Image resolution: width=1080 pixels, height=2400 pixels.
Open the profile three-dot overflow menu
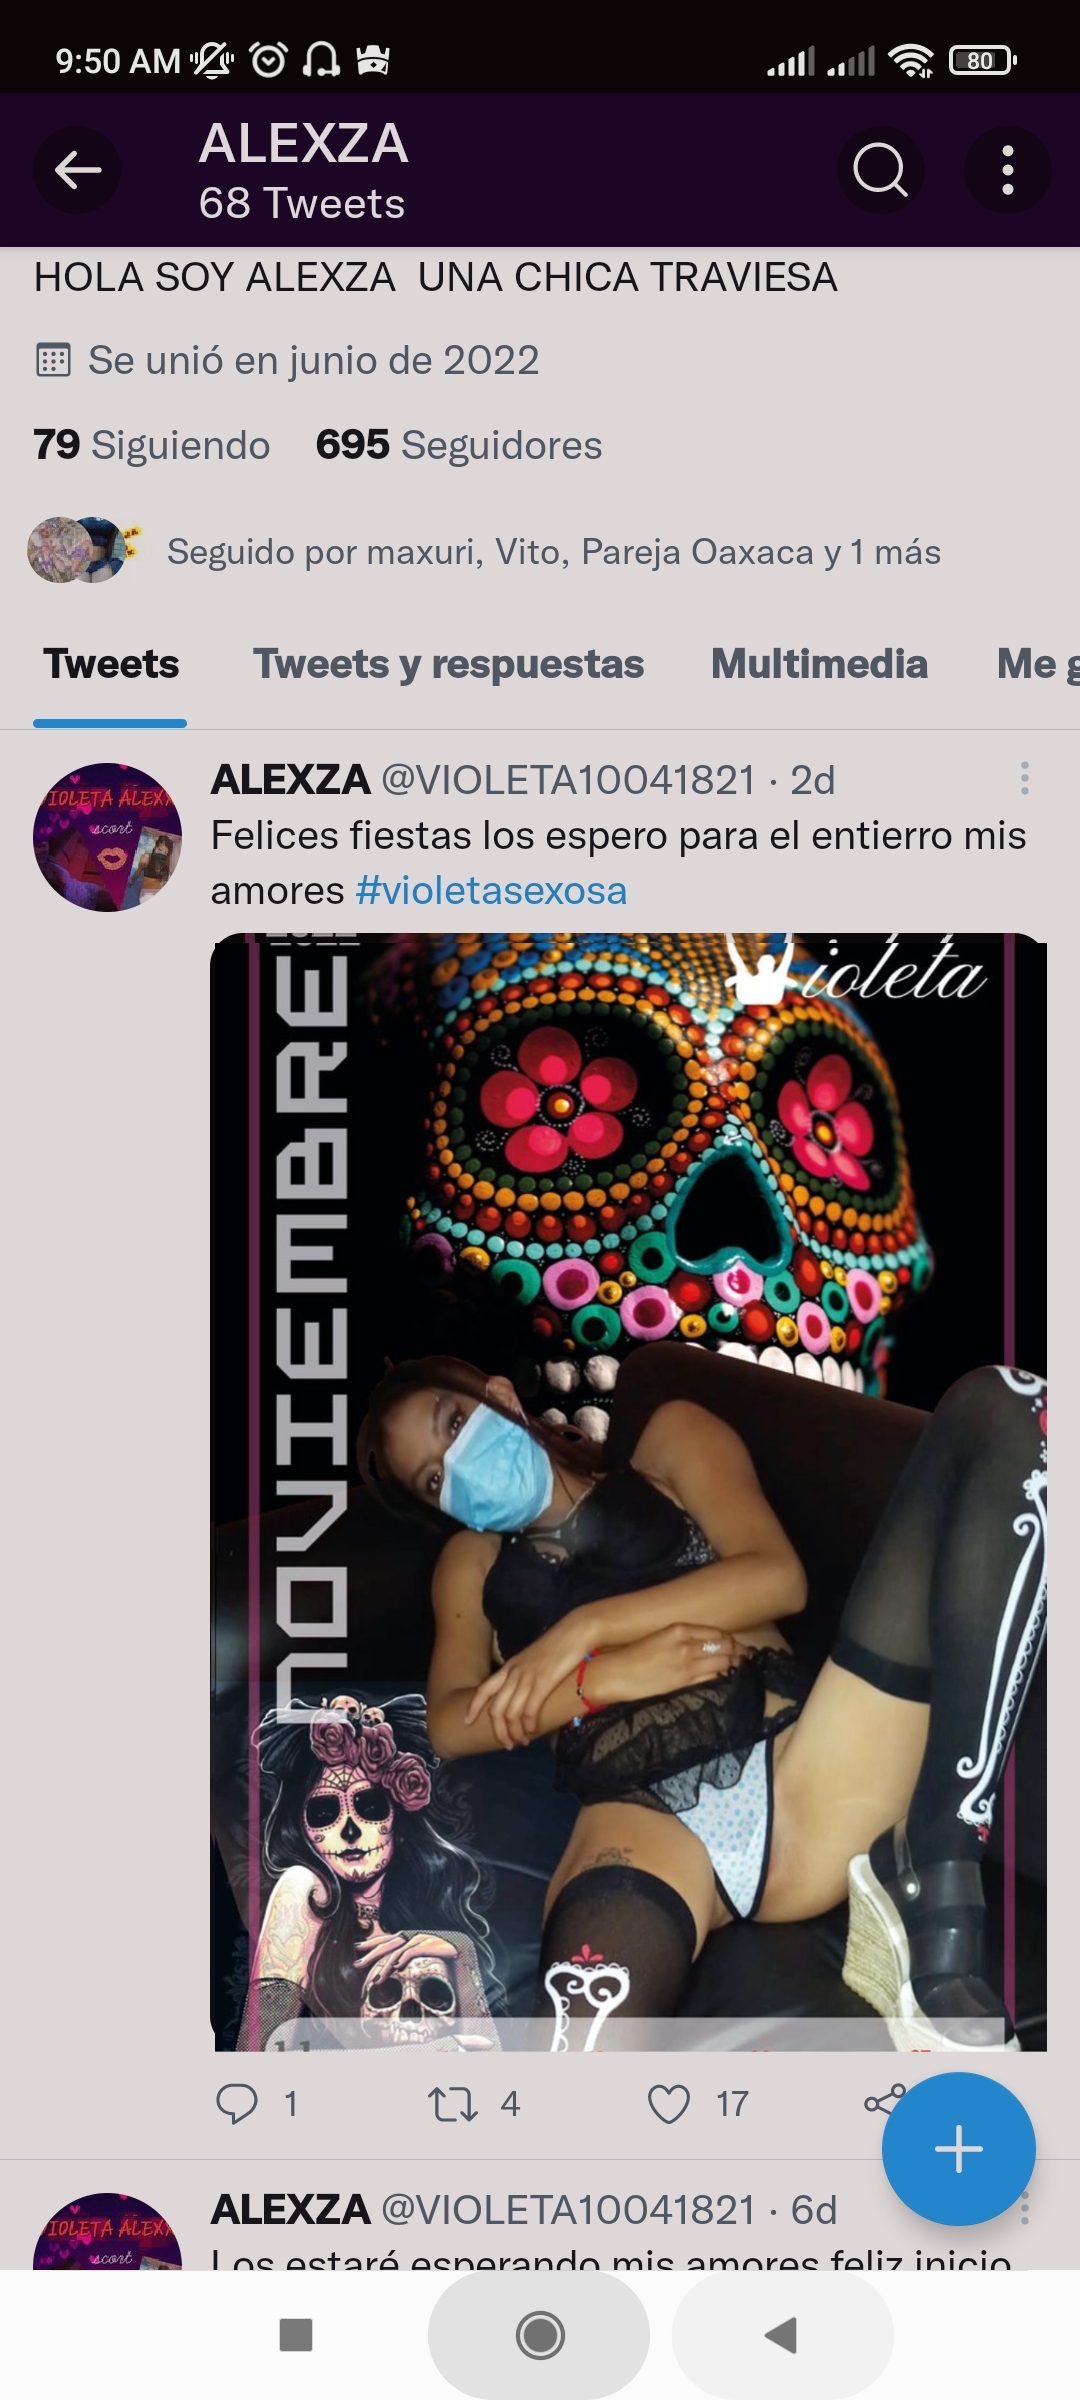point(1007,170)
